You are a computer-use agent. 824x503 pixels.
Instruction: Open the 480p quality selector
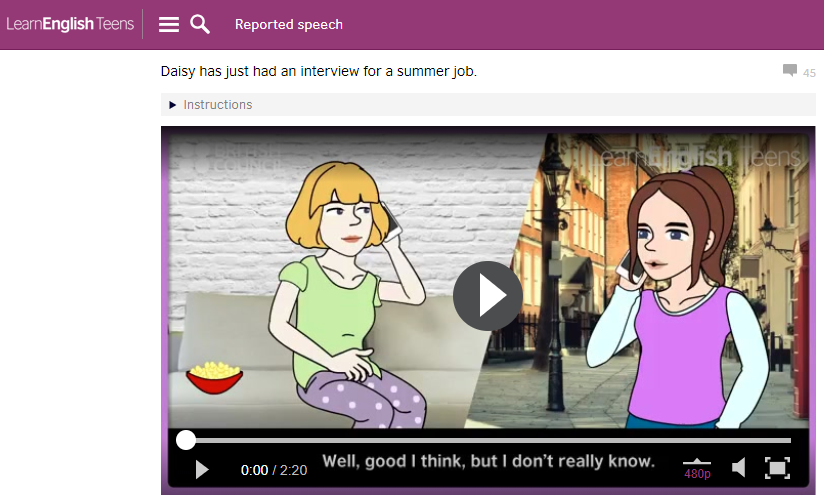click(x=697, y=469)
